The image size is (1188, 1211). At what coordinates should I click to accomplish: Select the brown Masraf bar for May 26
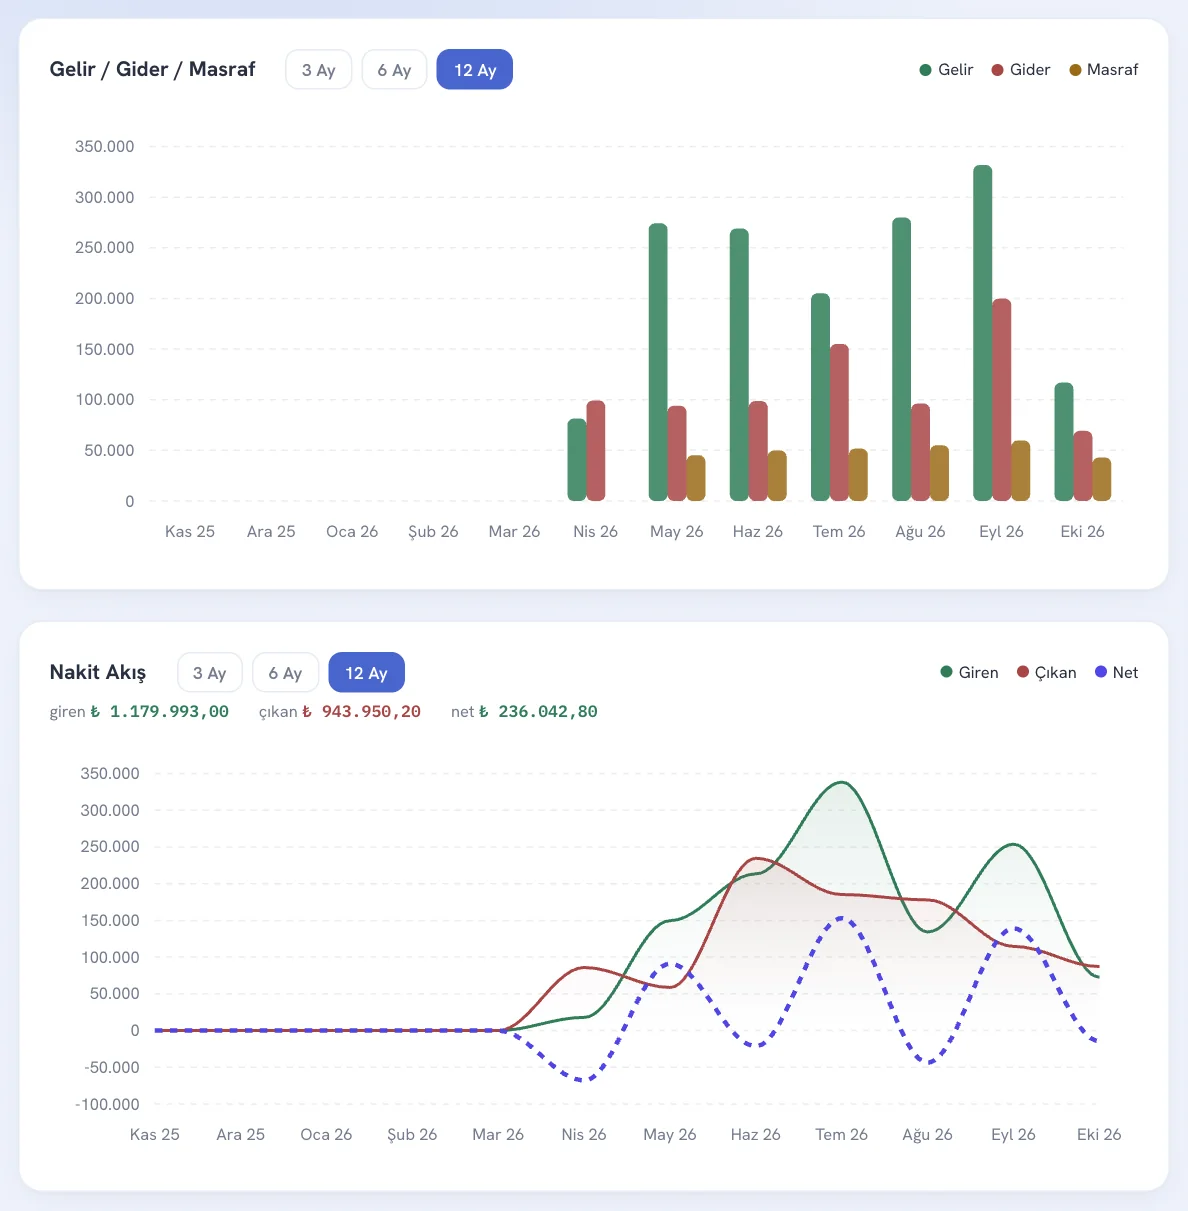point(696,478)
